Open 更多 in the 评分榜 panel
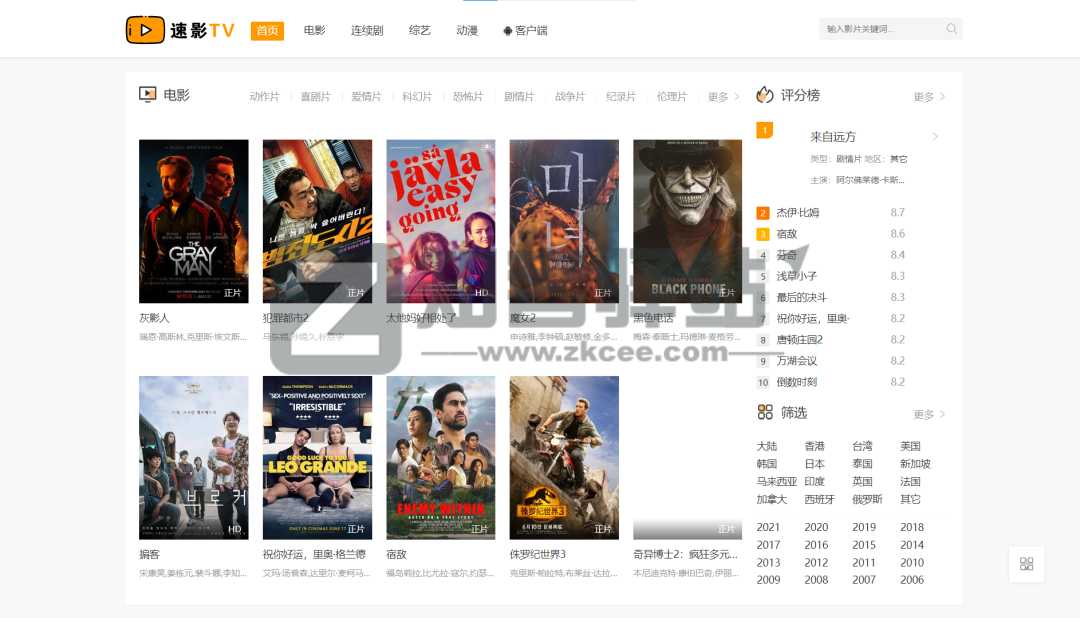 point(922,96)
